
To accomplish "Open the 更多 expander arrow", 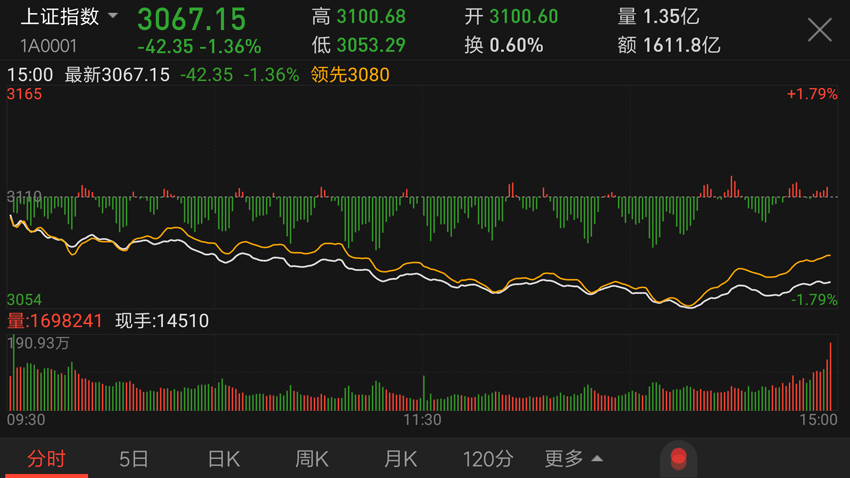I will [597, 459].
